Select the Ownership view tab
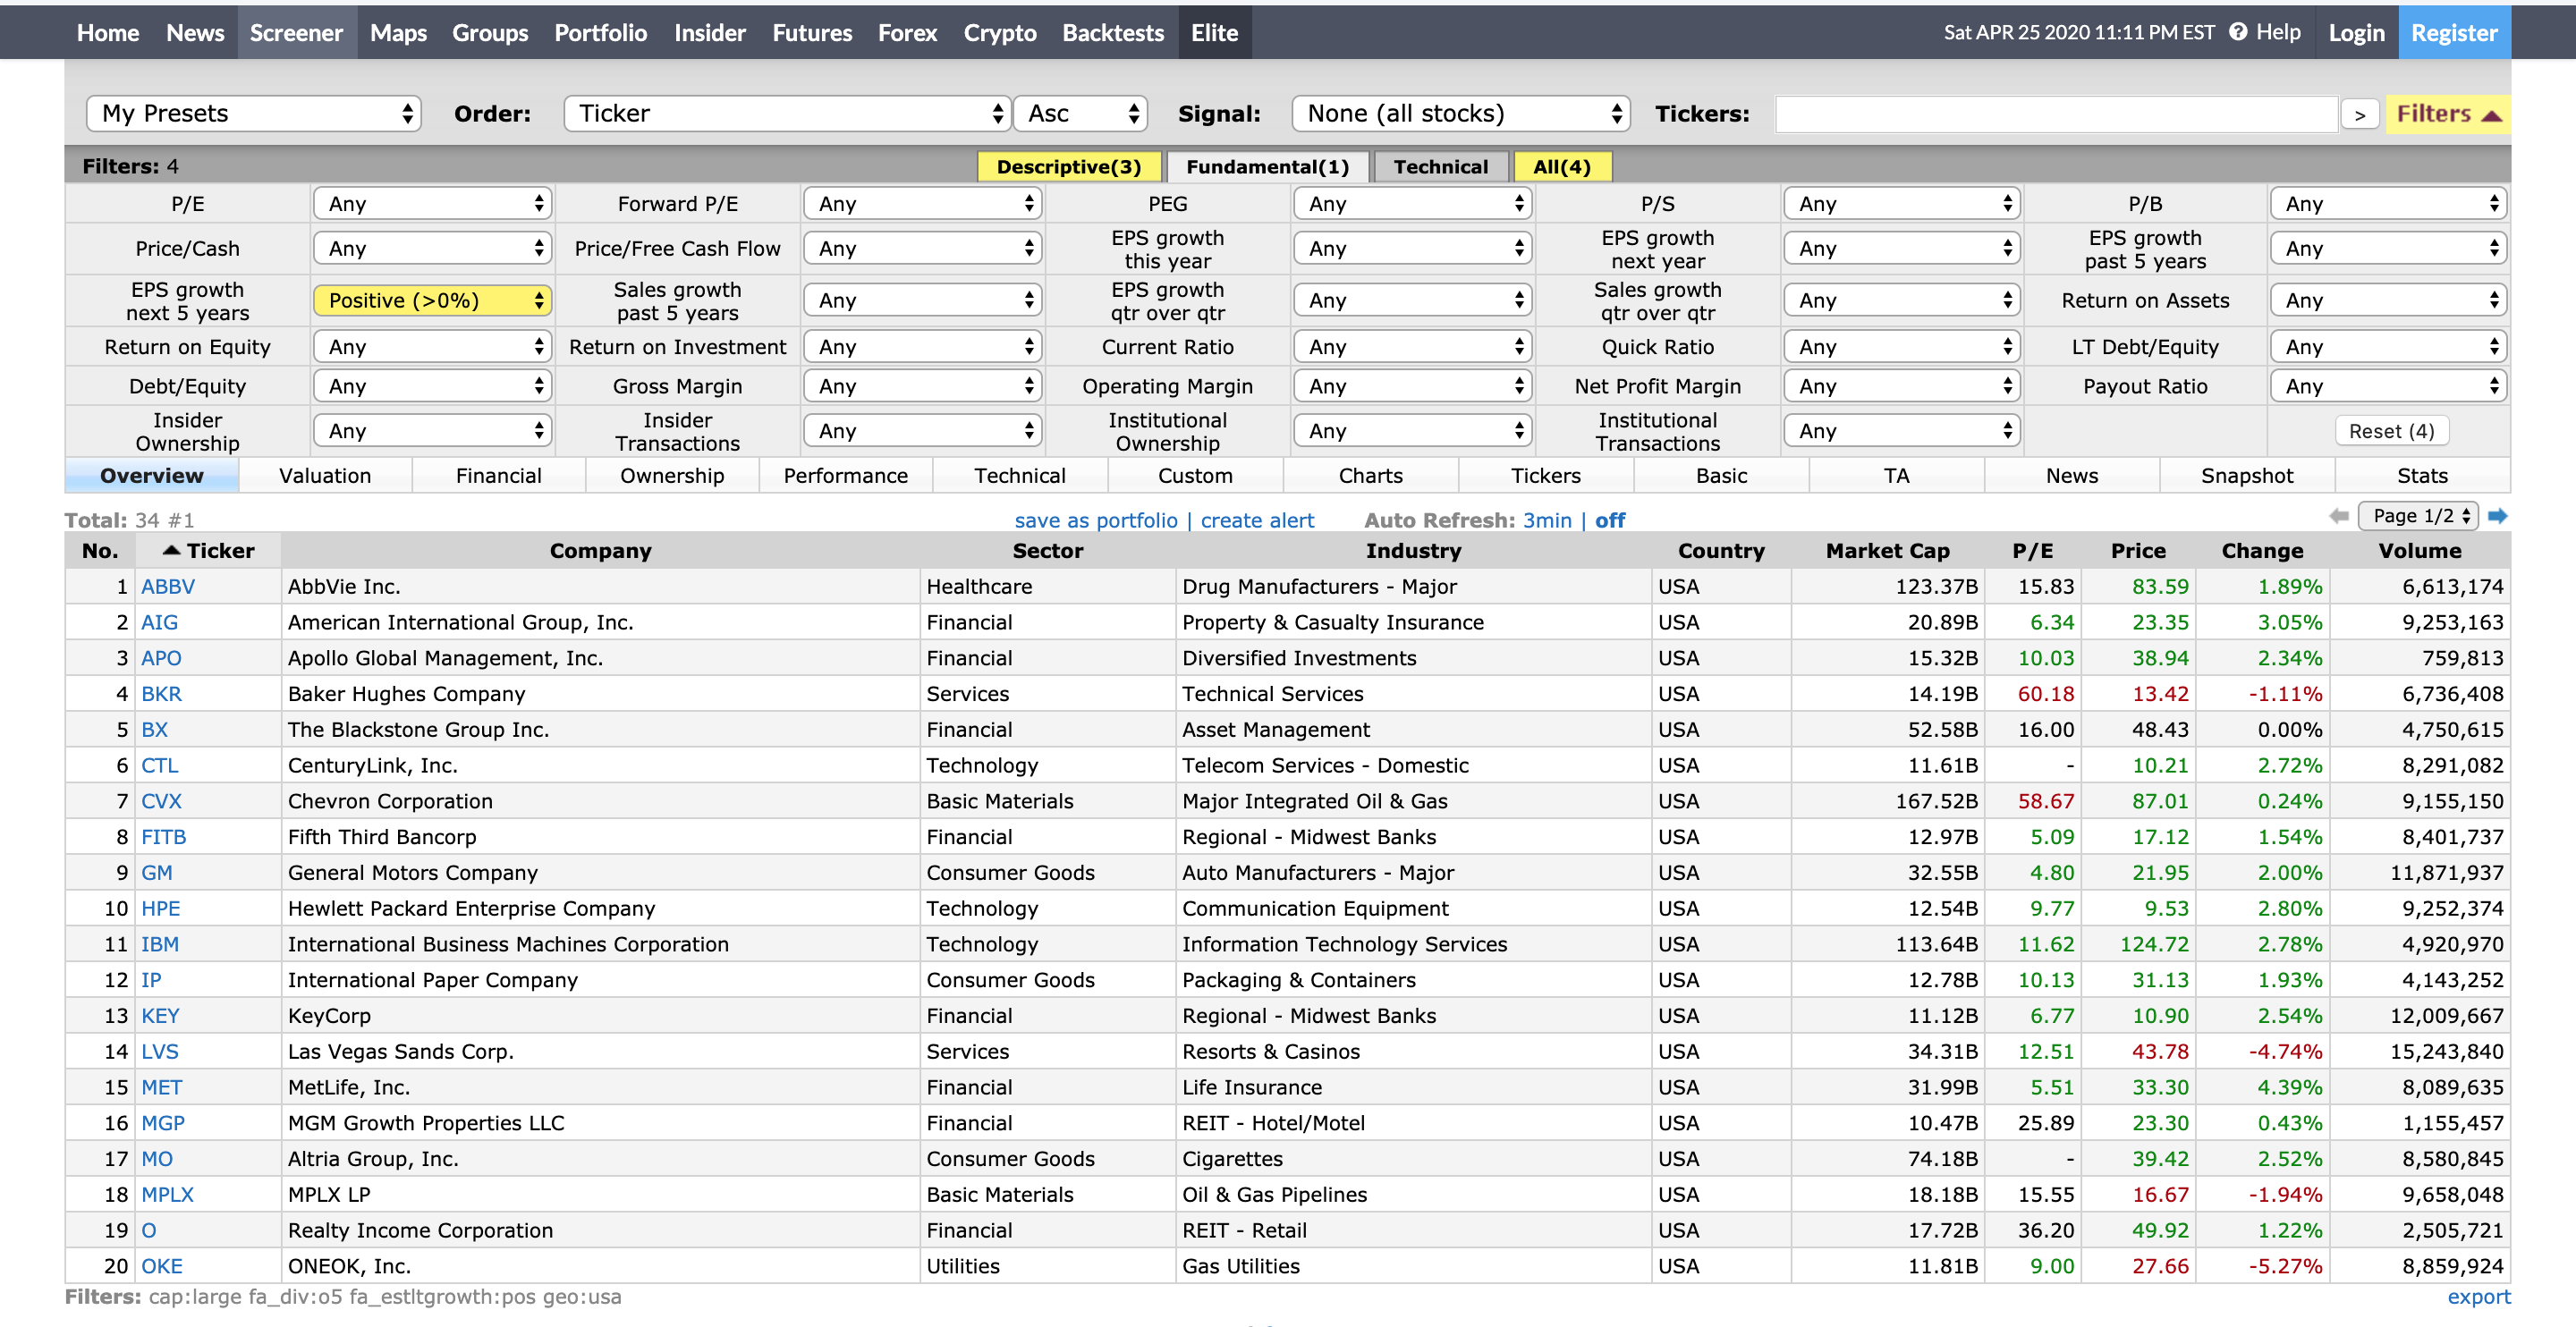Viewport: 2576px width, 1327px height. [672, 476]
